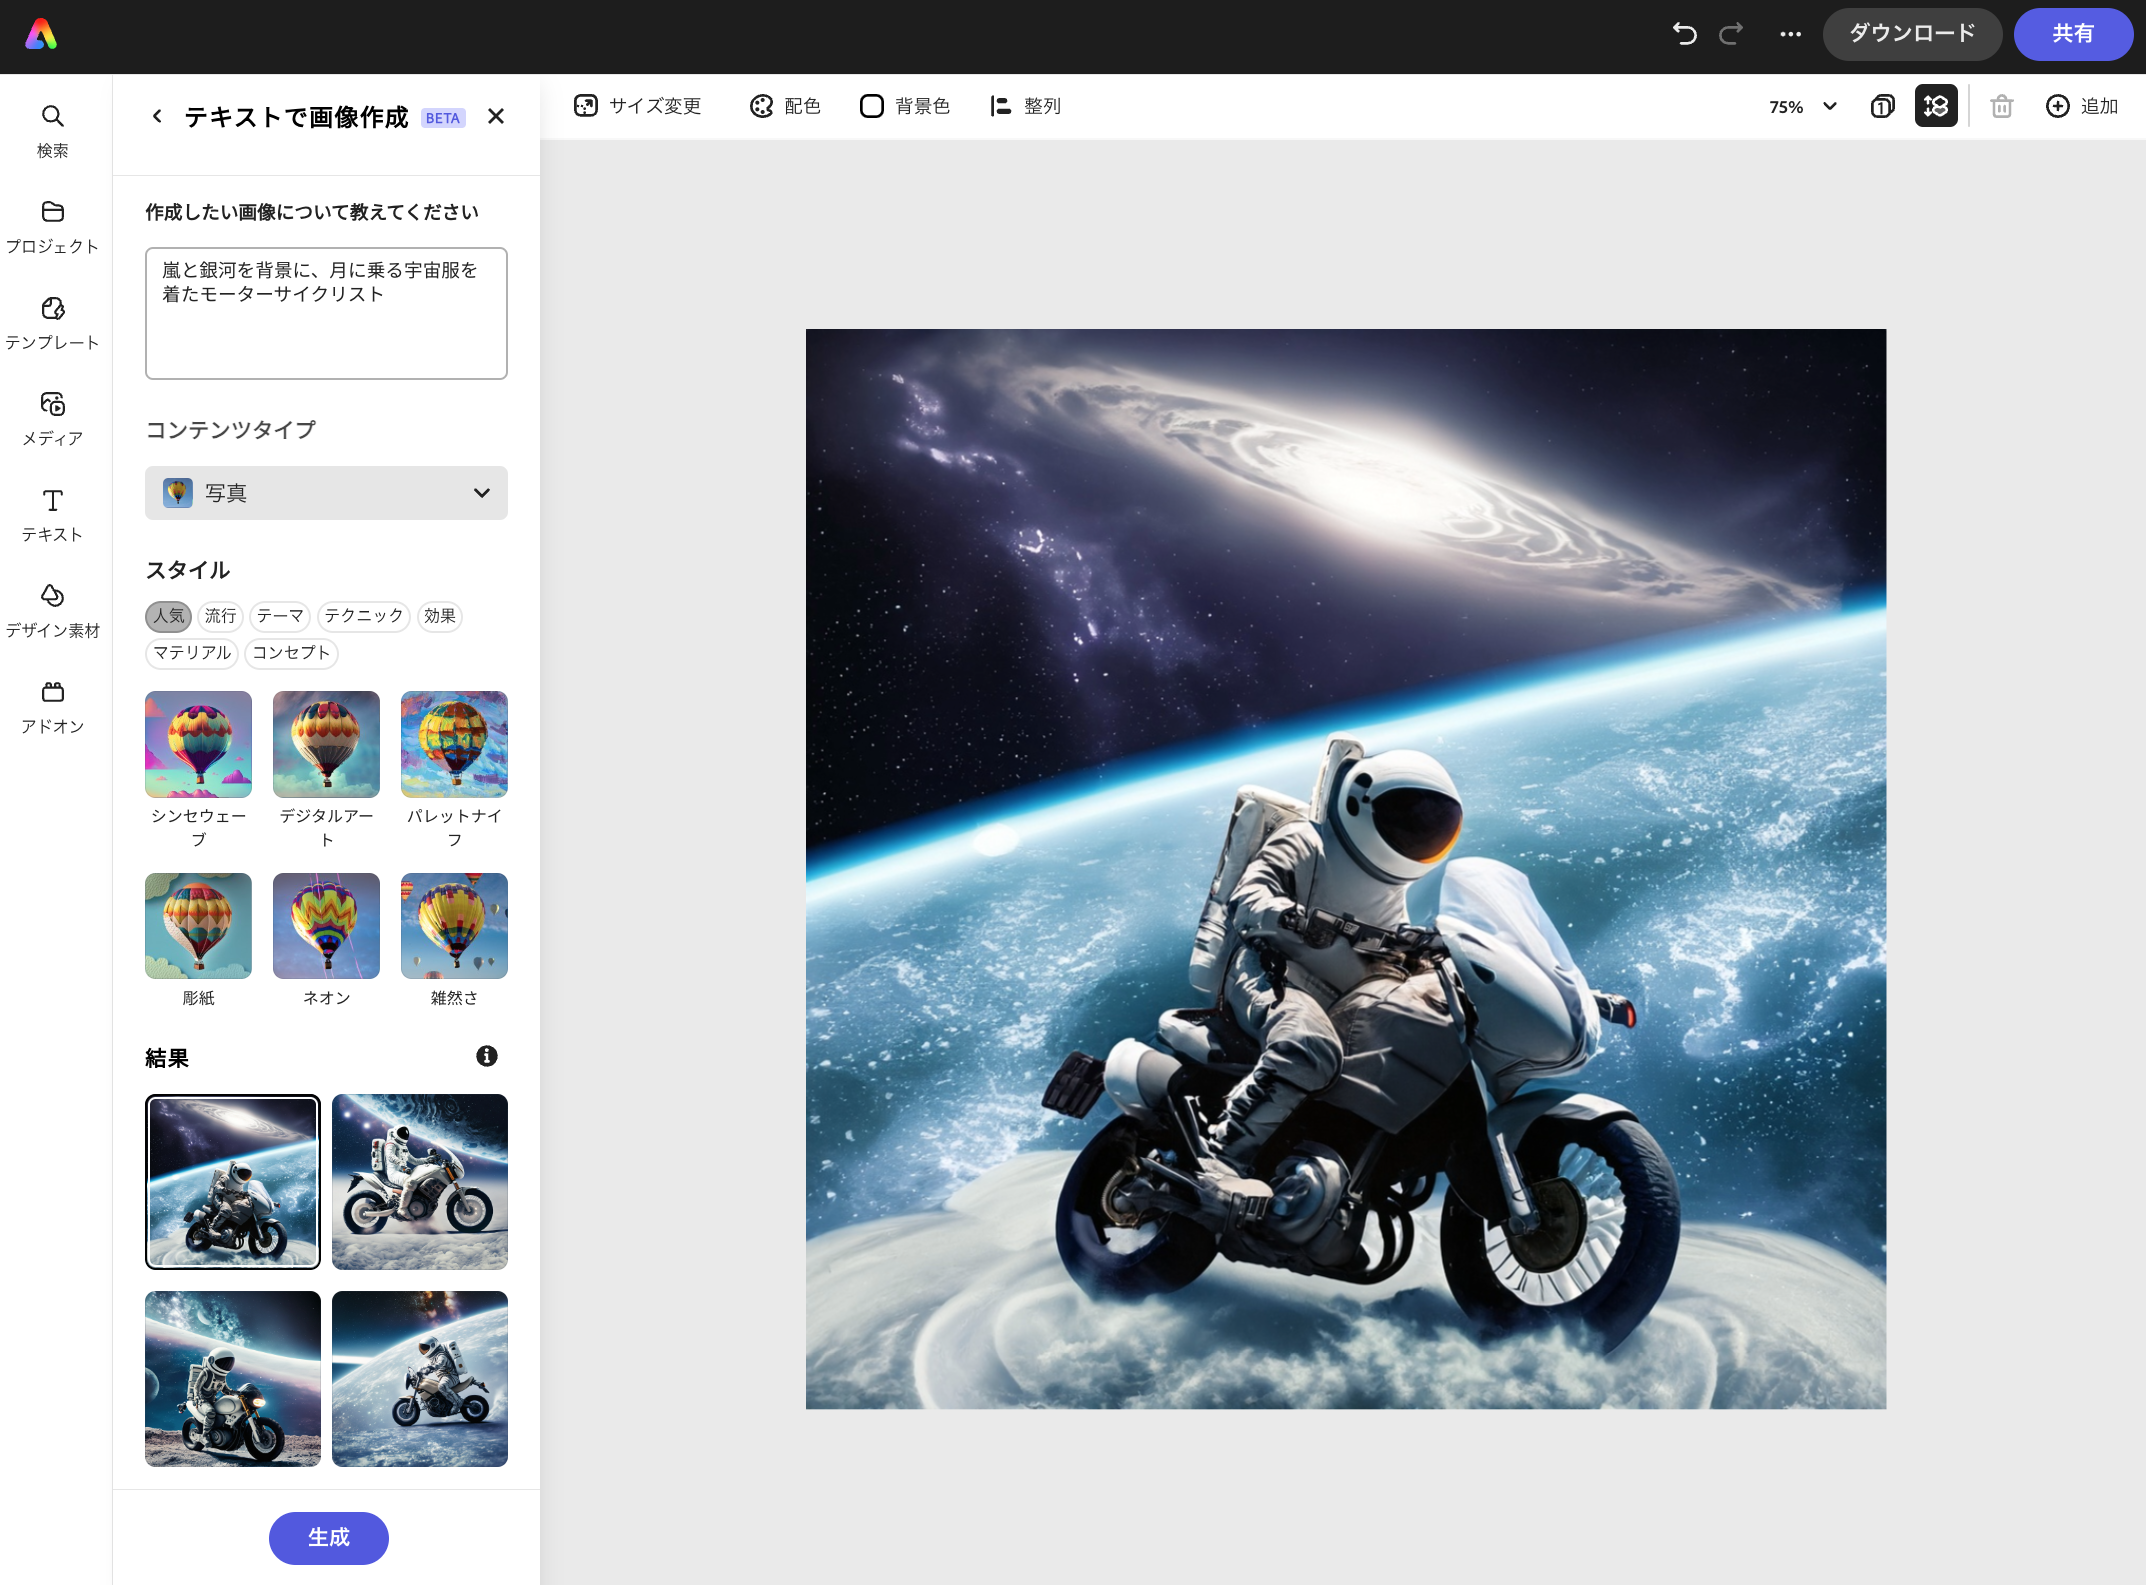
Task: Toggle the 流行 style filter
Action: (x=220, y=616)
